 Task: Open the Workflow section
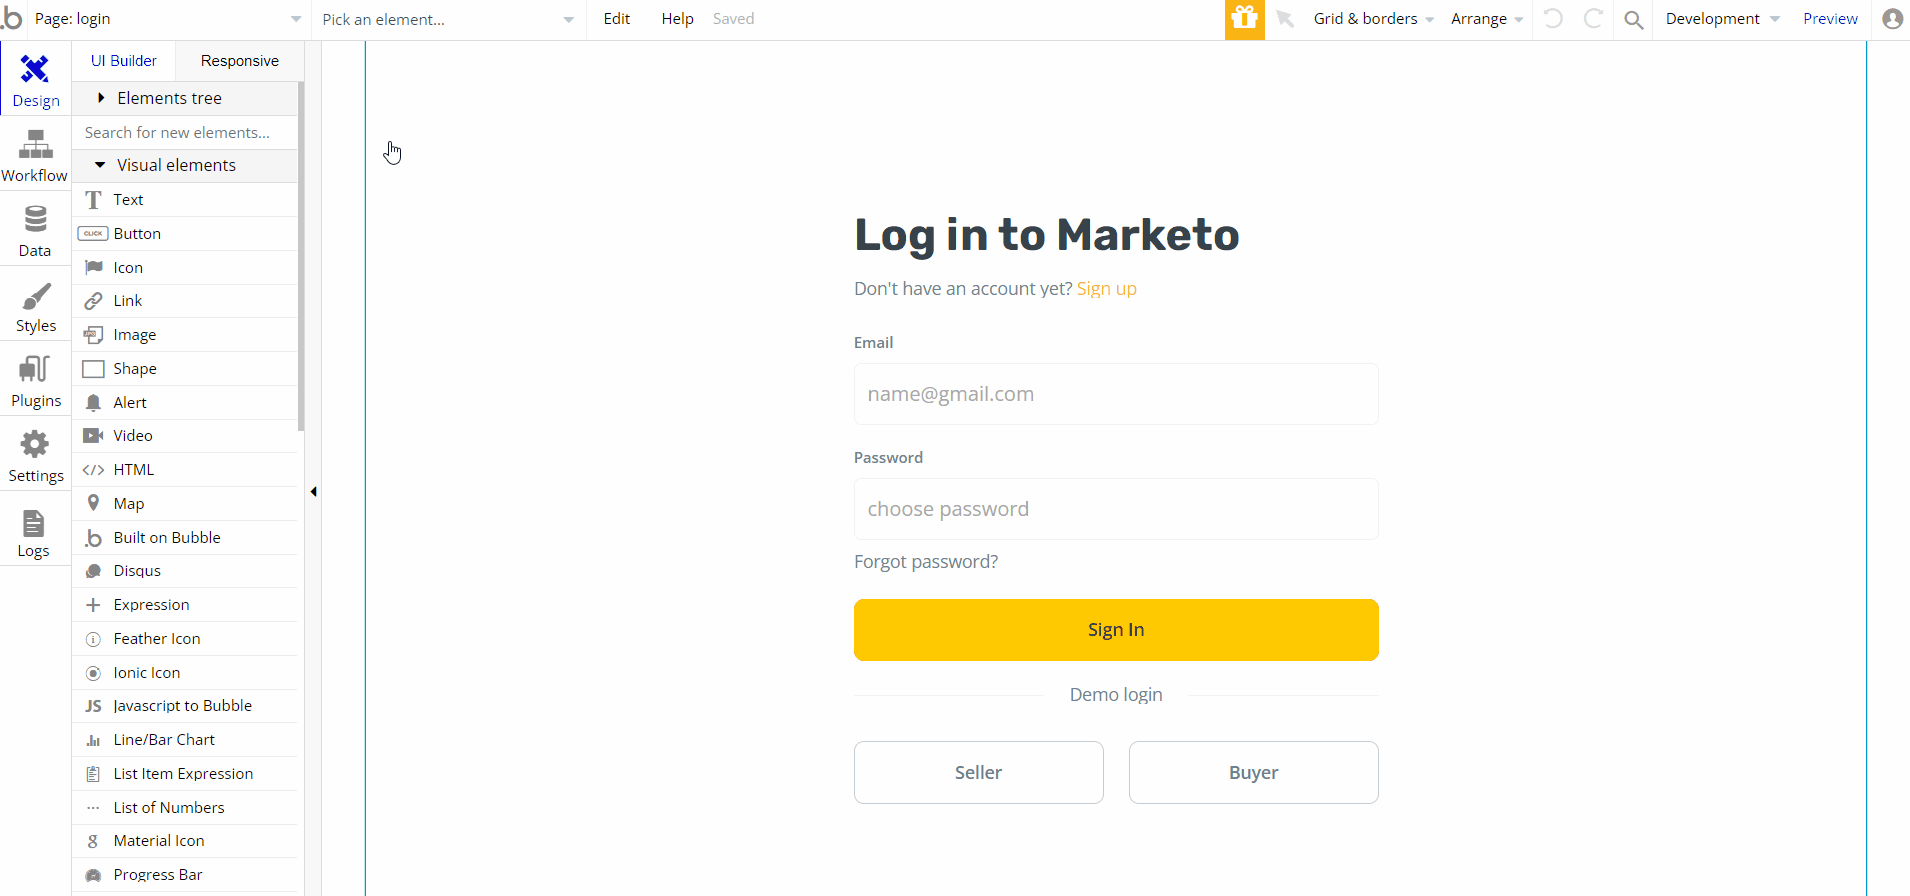click(x=35, y=155)
